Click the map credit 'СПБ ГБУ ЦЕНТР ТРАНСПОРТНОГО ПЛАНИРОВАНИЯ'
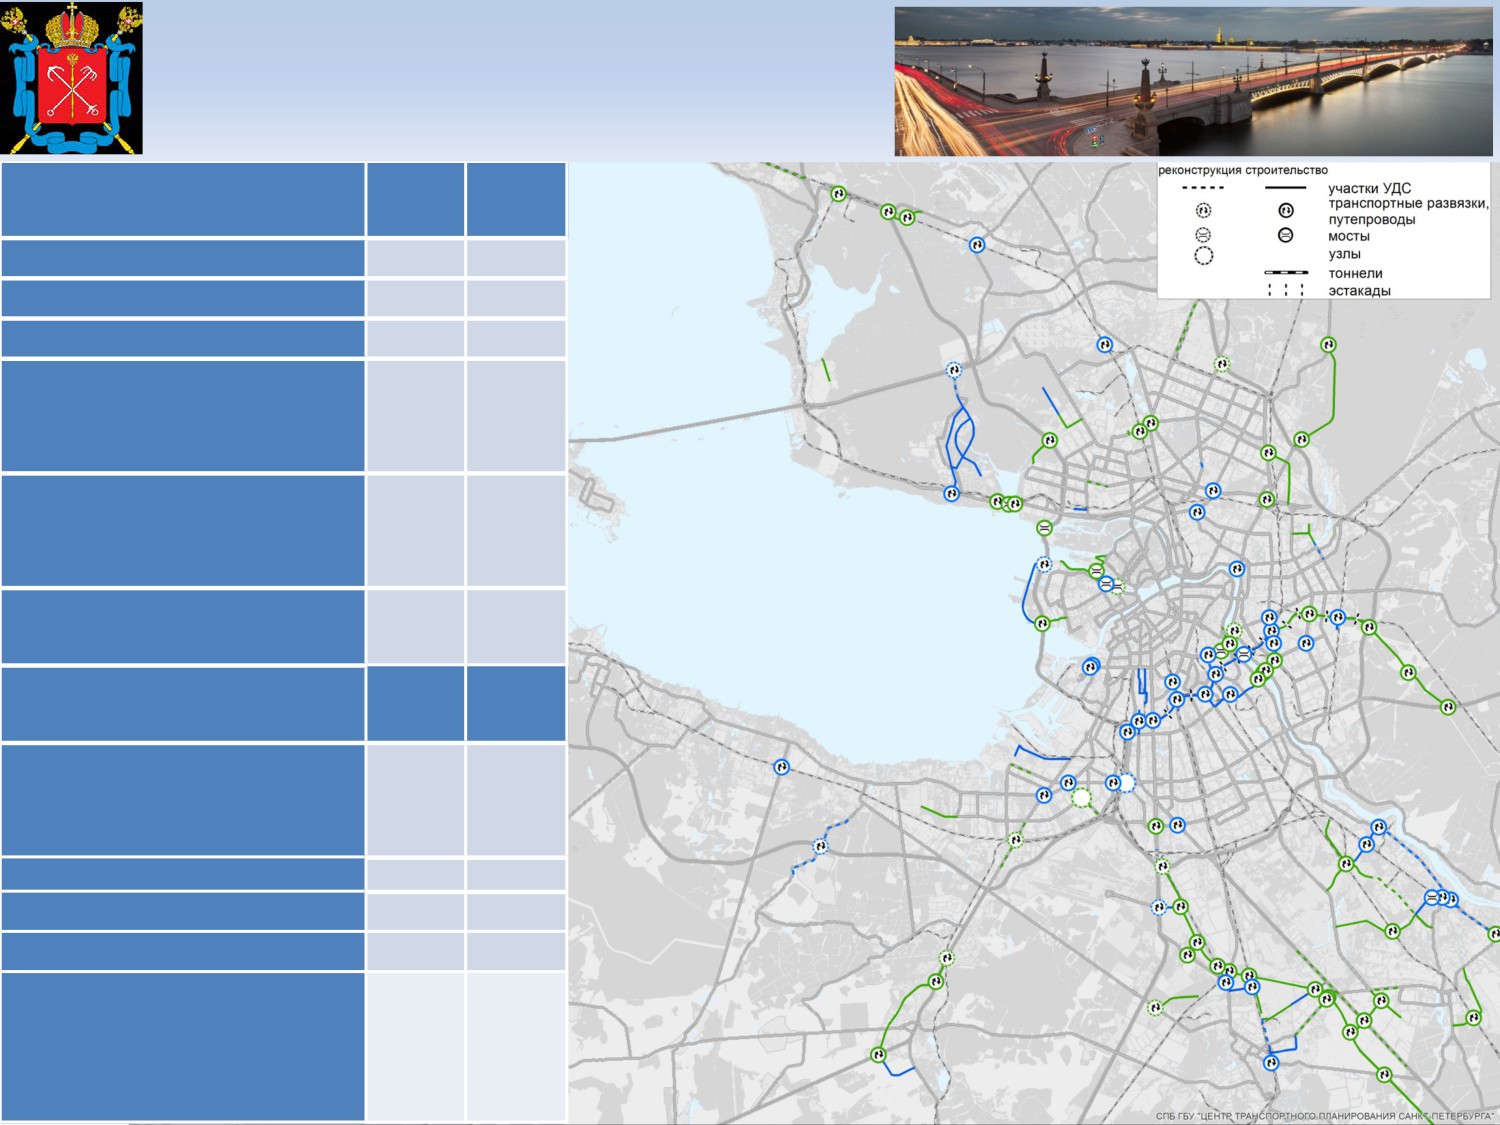 pos(1325,1116)
